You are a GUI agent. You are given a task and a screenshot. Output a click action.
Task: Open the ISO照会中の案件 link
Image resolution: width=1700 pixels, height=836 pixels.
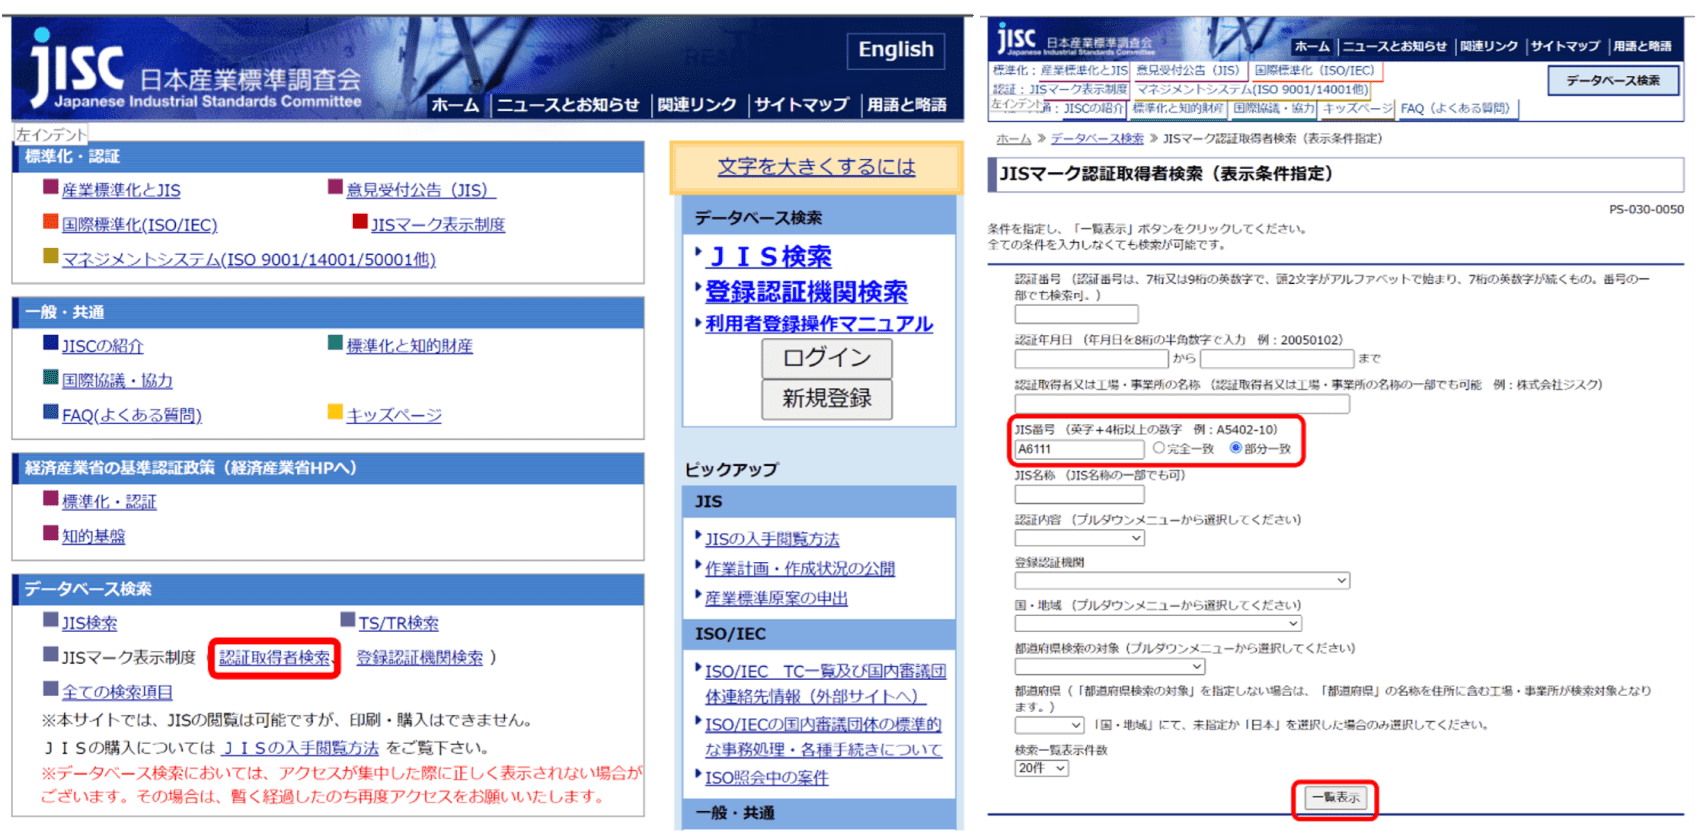(x=767, y=778)
